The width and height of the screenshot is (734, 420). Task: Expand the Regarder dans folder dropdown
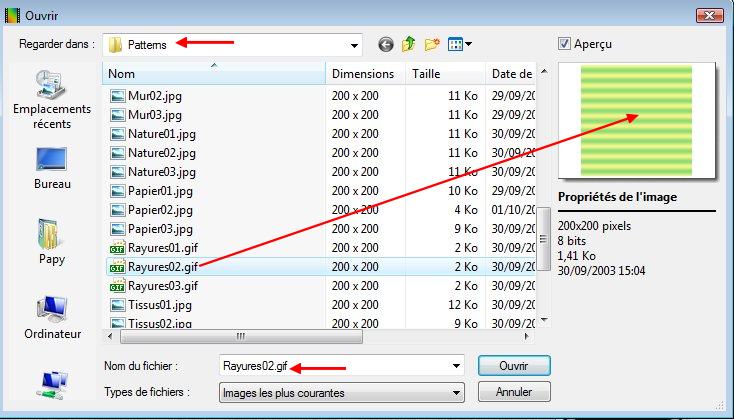[354, 44]
